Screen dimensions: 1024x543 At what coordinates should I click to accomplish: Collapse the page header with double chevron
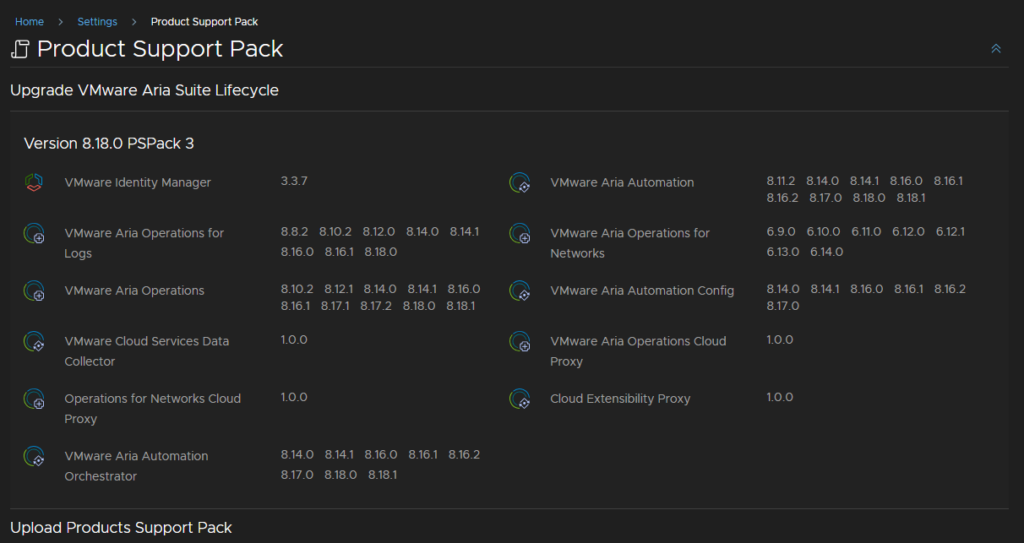coord(996,48)
